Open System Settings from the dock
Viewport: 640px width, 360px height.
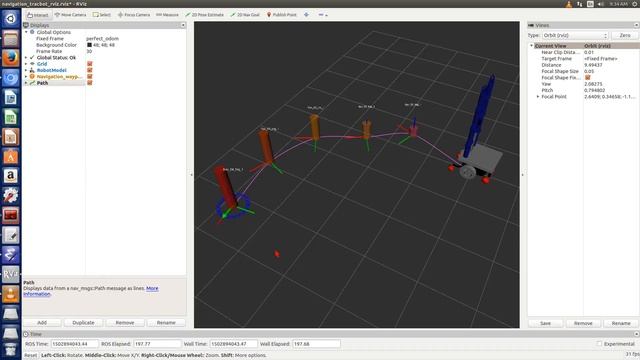[x=11, y=196]
